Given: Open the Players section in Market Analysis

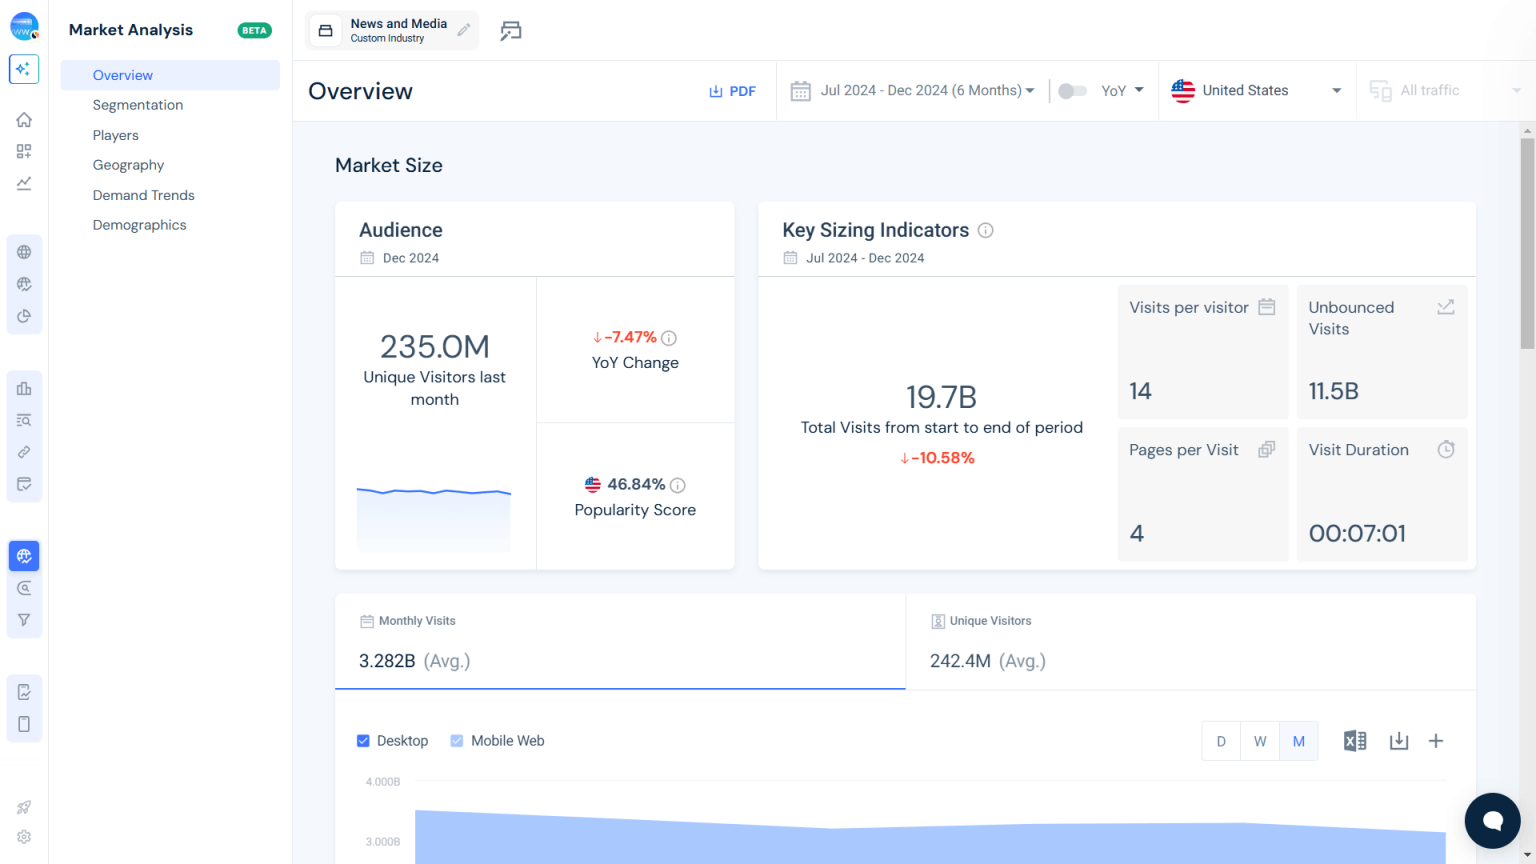Looking at the screenshot, I should point(115,134).
